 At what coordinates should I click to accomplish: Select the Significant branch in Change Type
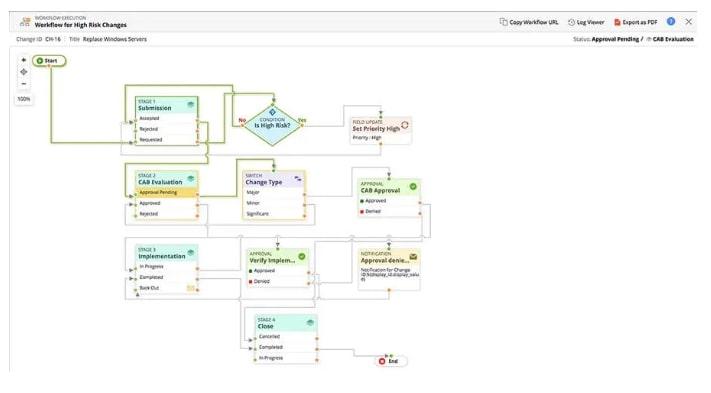(x=274, y=214)
